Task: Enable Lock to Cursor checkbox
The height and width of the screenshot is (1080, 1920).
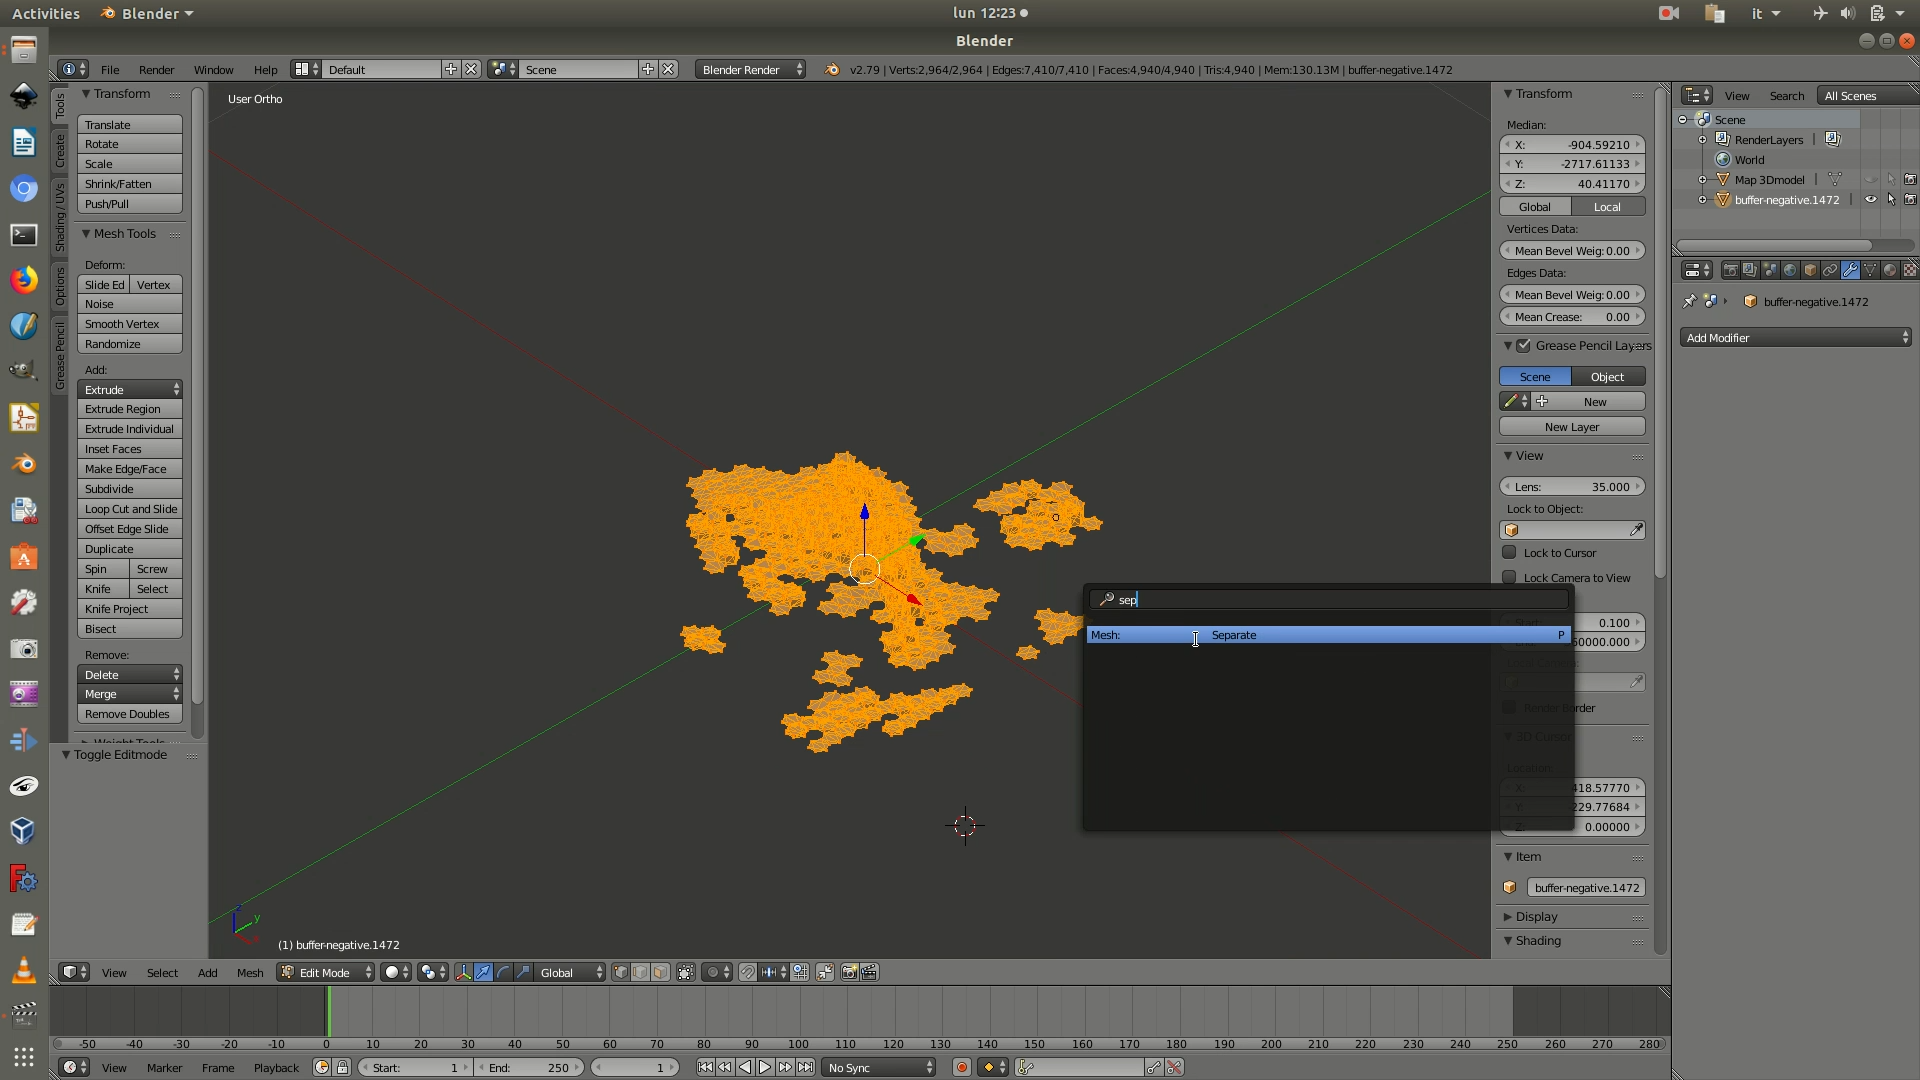Action: [1509, 552]
